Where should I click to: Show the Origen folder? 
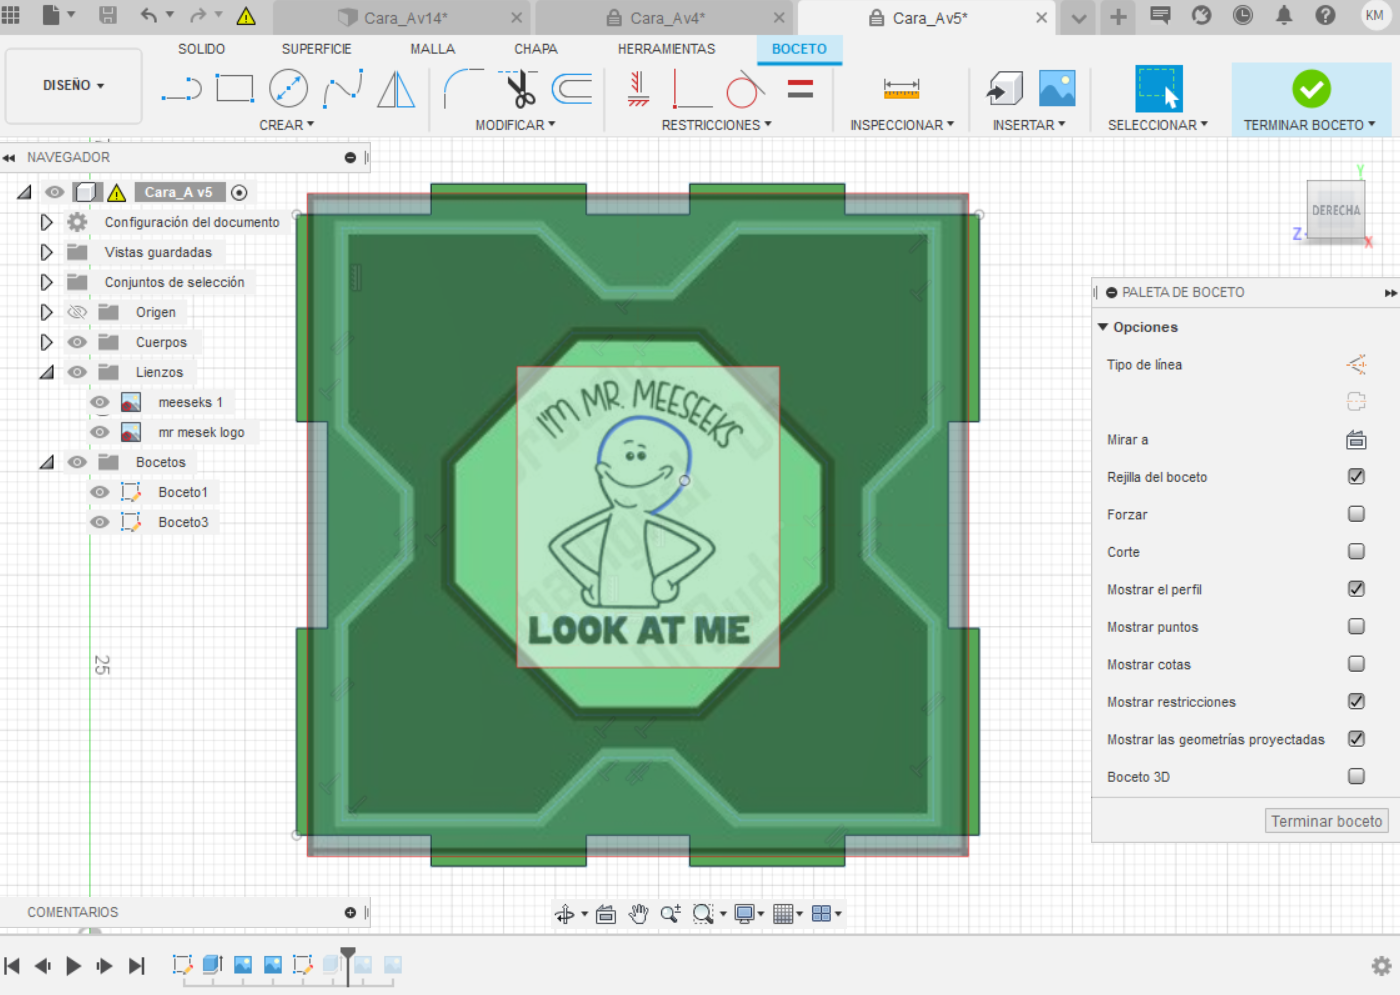[77, 312]
